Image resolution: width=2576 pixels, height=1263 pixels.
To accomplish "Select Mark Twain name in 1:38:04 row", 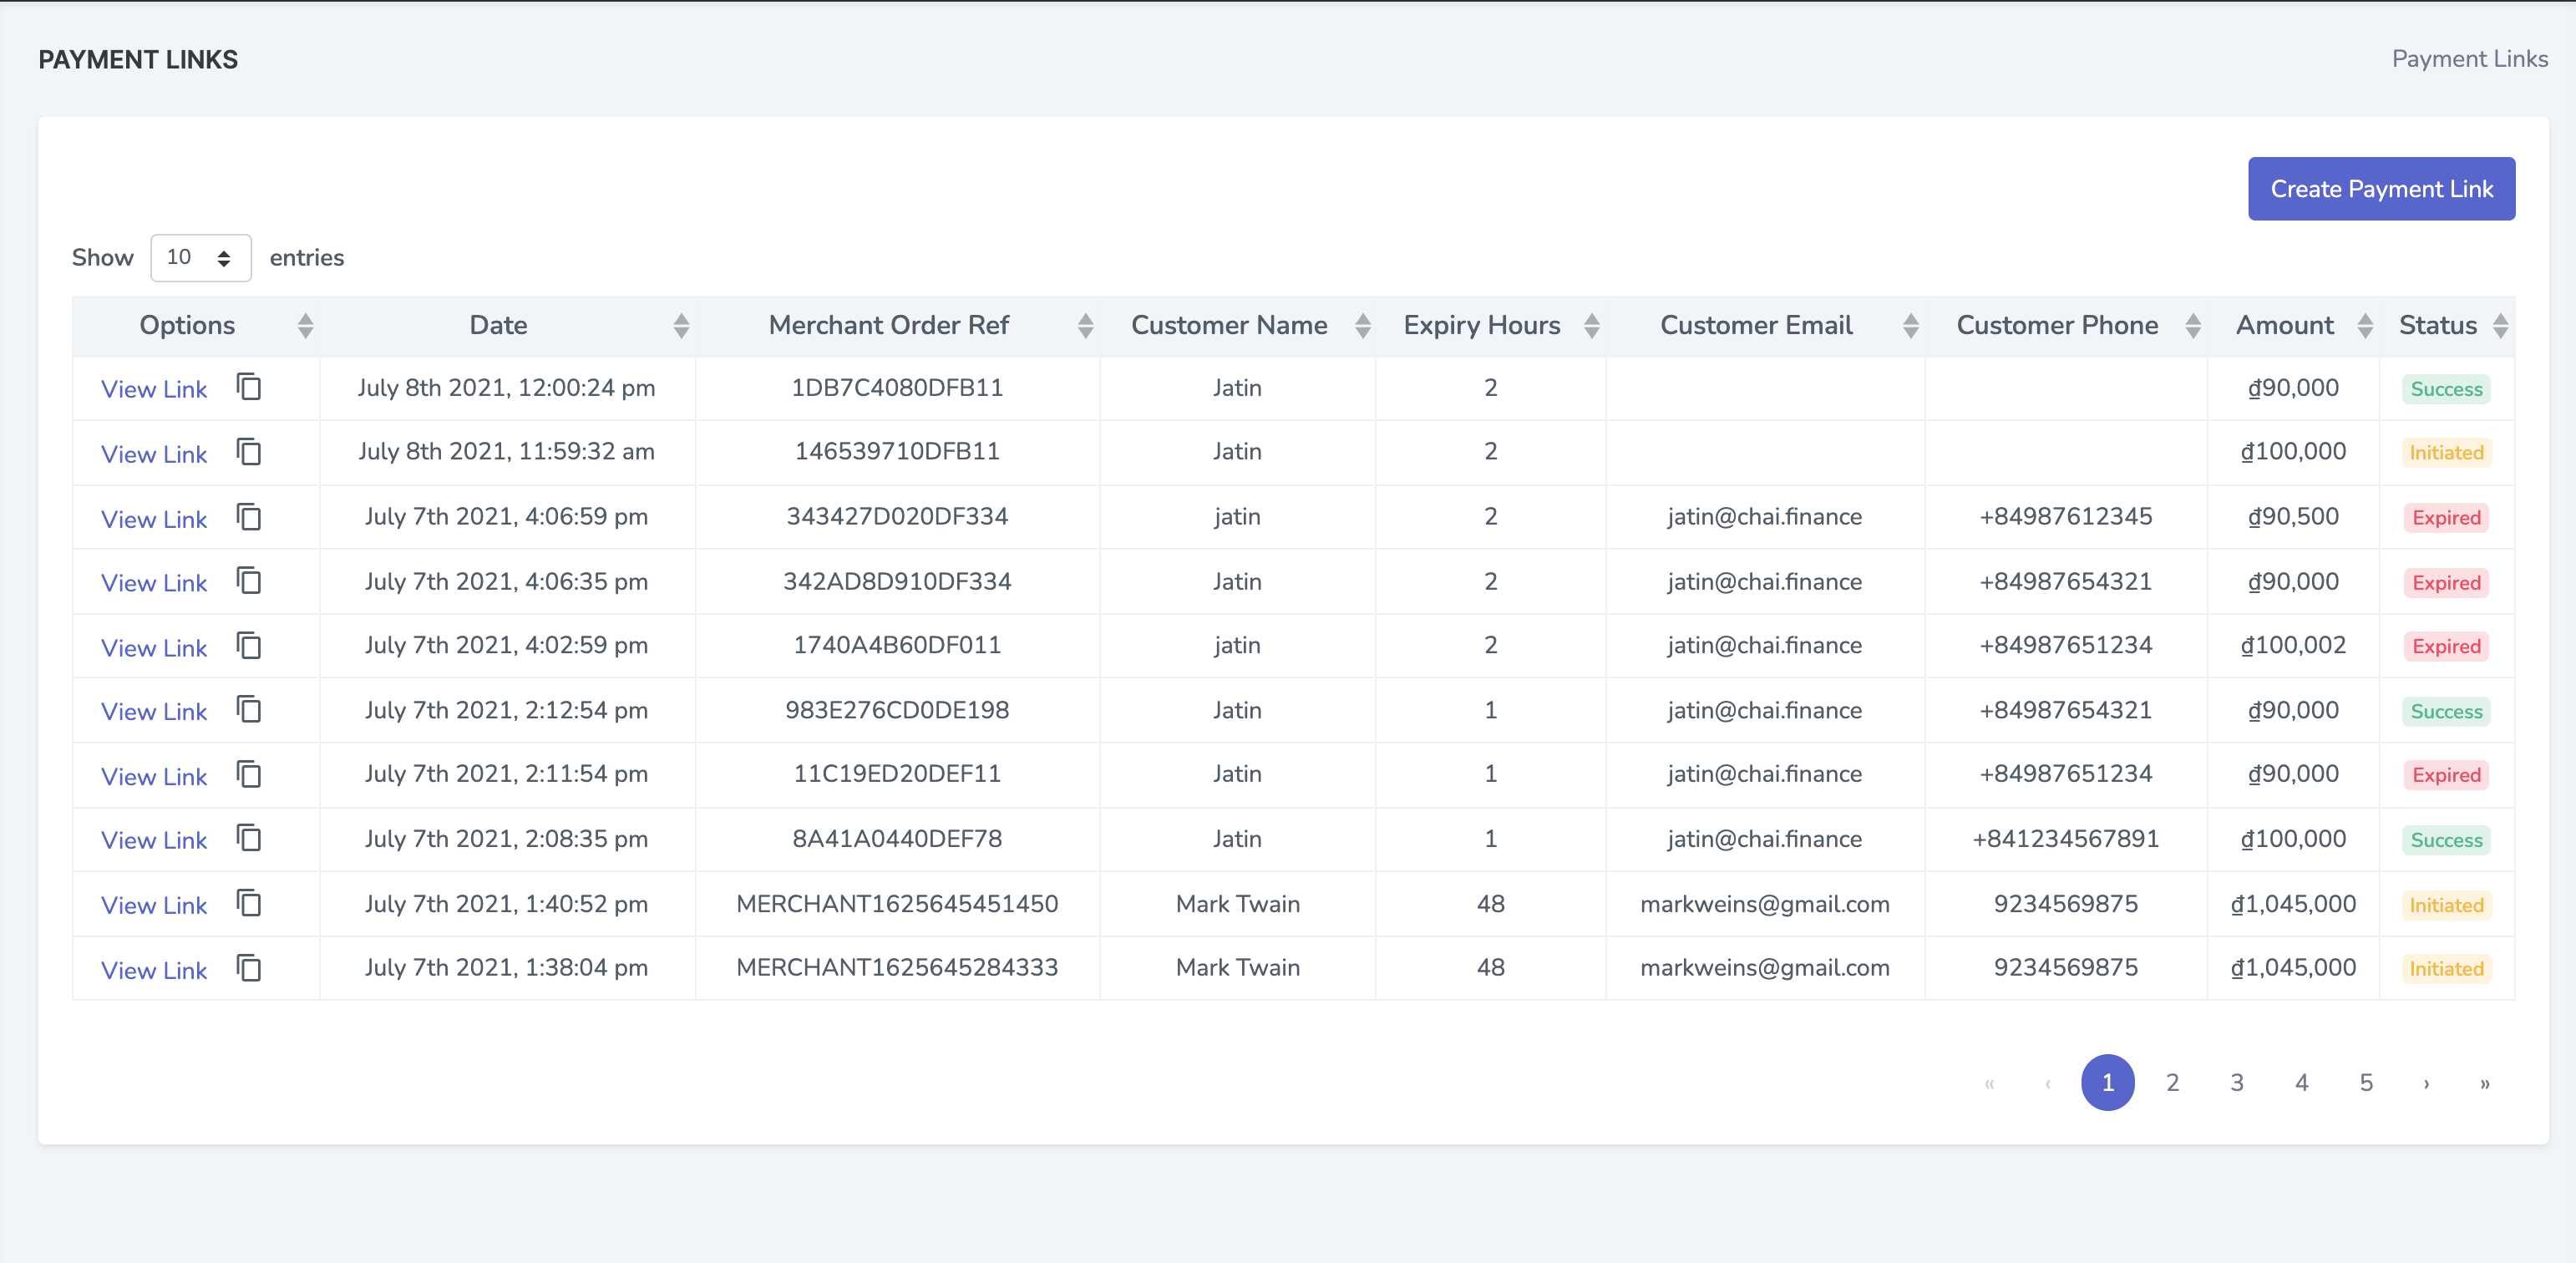I will (x=1237, y=968).
